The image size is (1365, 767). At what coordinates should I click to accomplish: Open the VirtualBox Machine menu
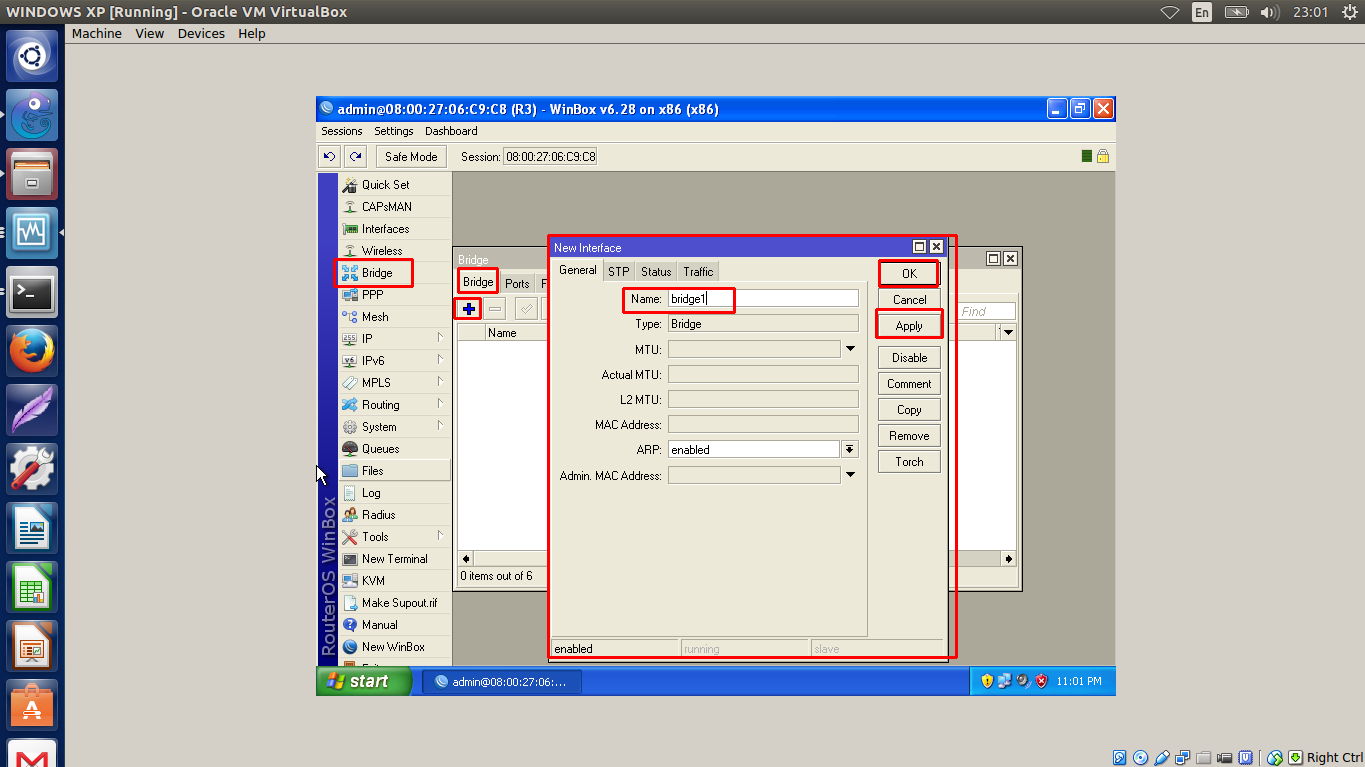[97, 33]
